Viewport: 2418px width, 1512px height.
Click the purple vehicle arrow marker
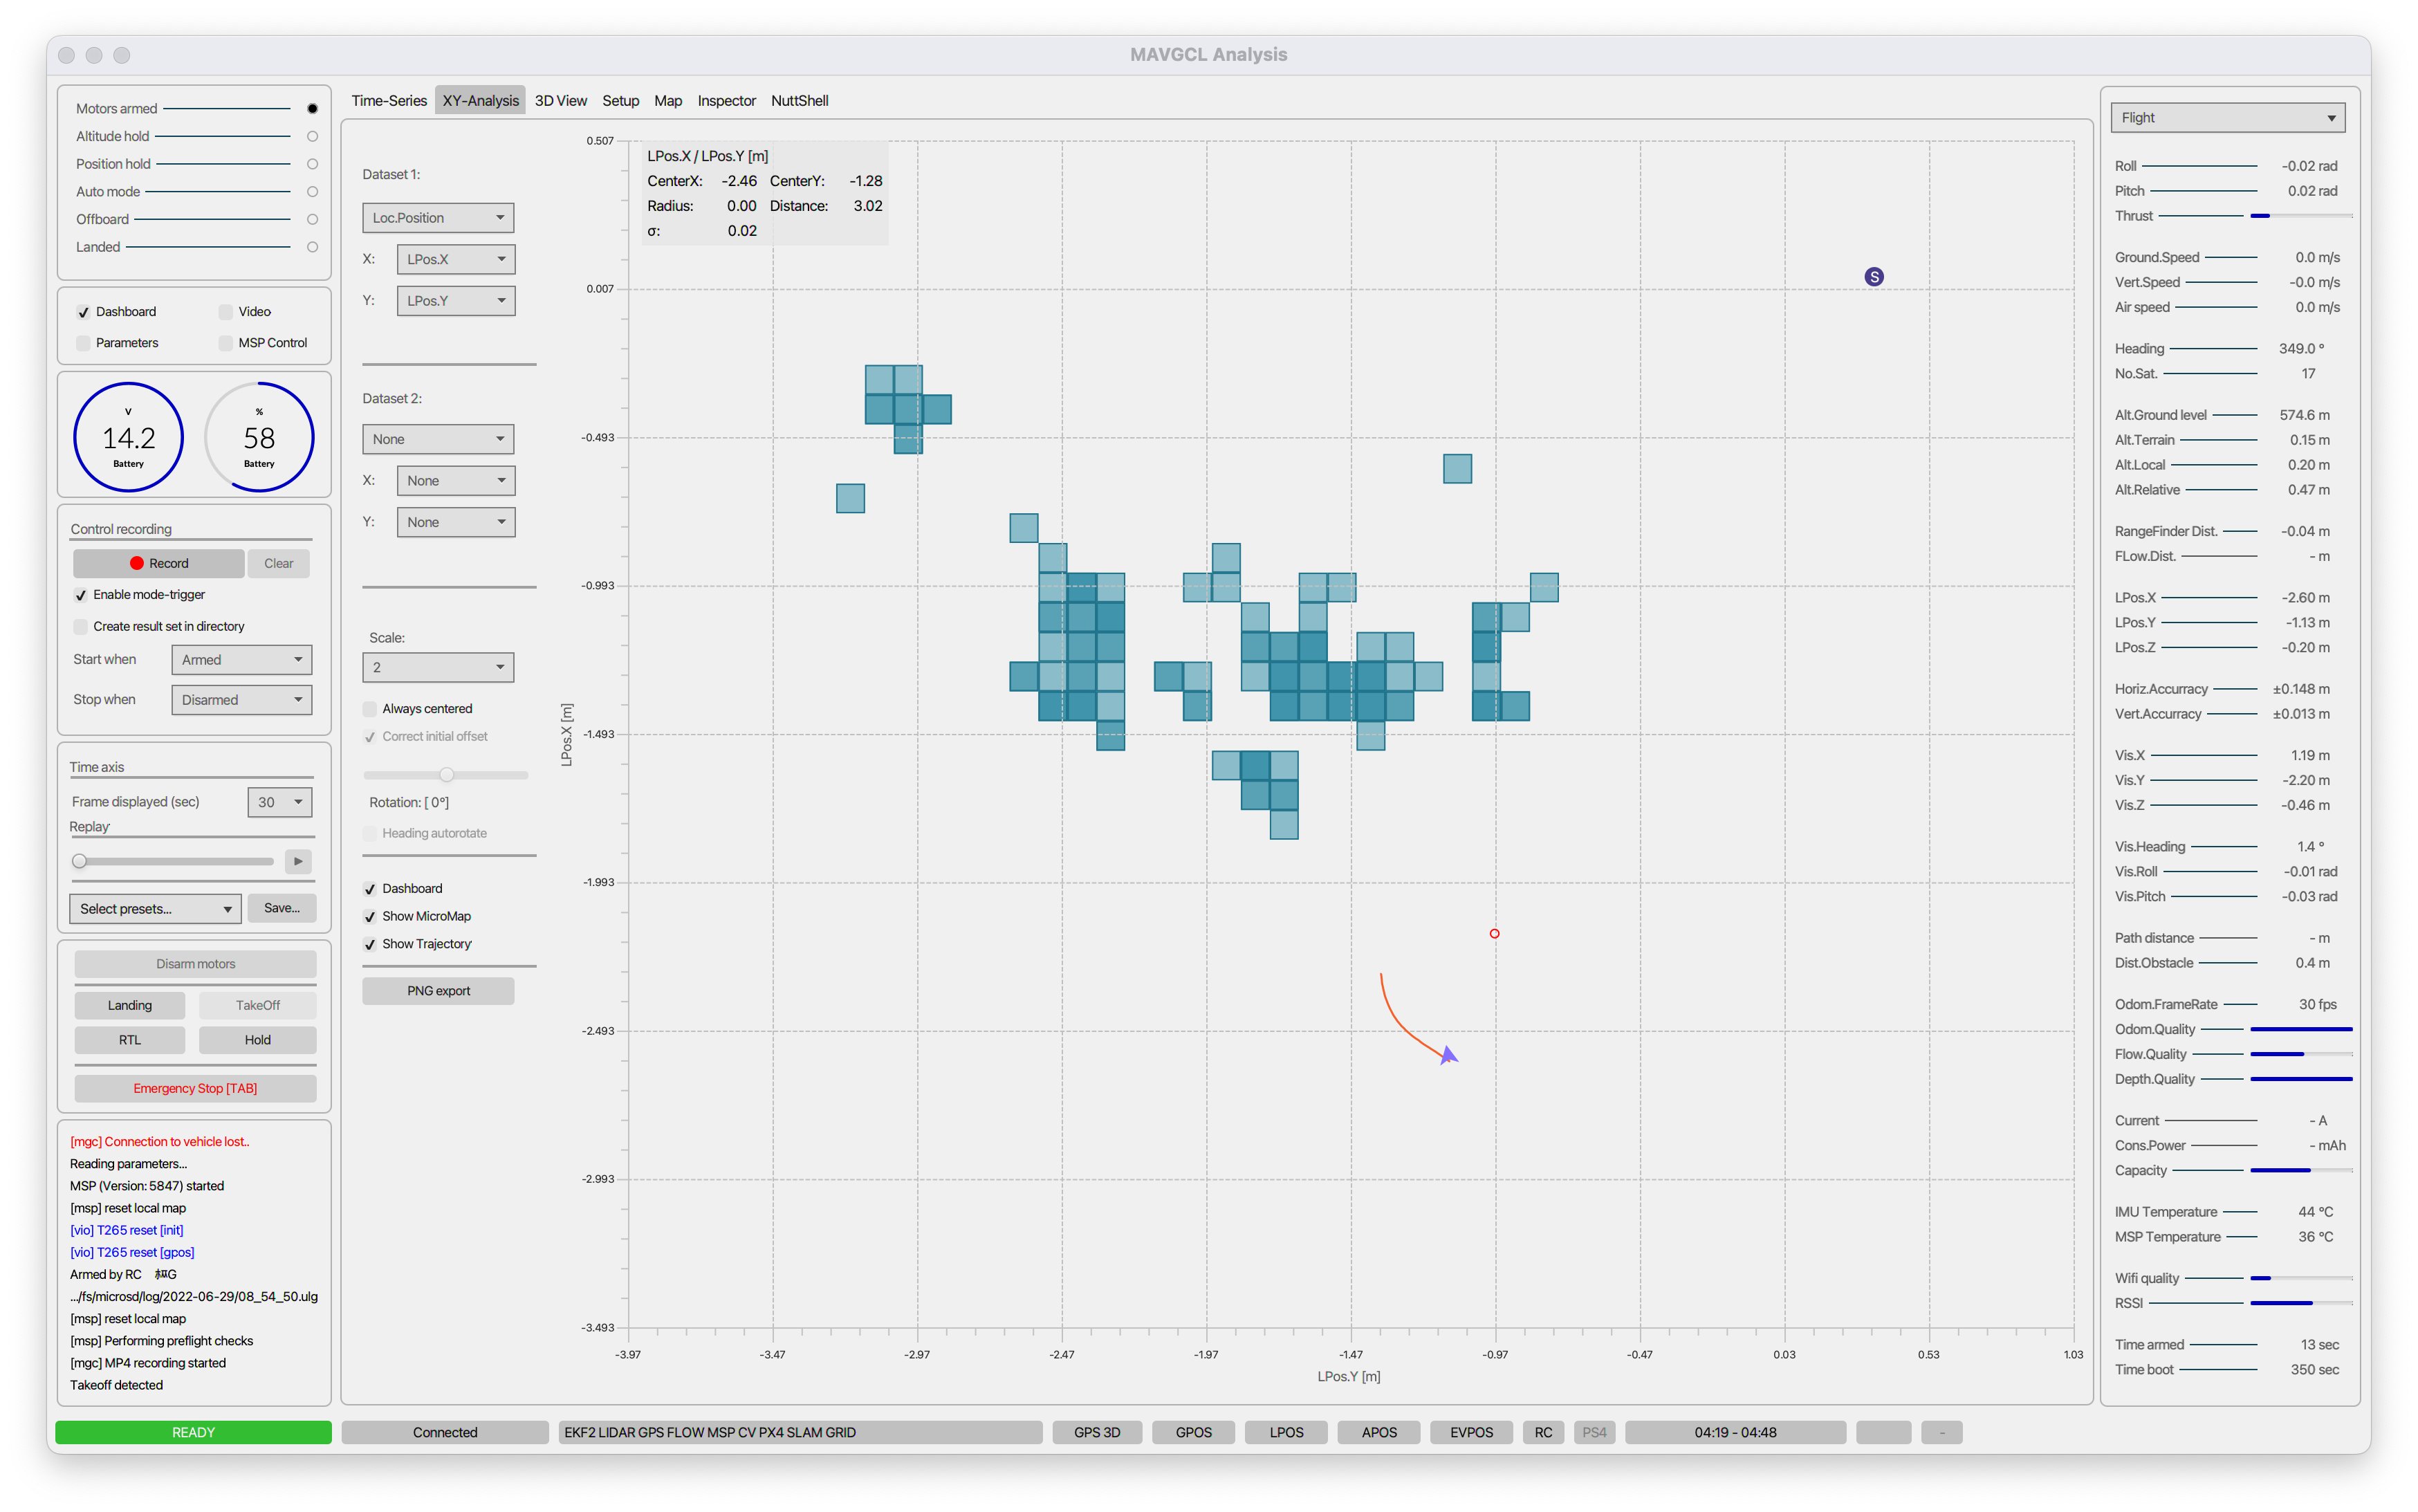1448,1054
